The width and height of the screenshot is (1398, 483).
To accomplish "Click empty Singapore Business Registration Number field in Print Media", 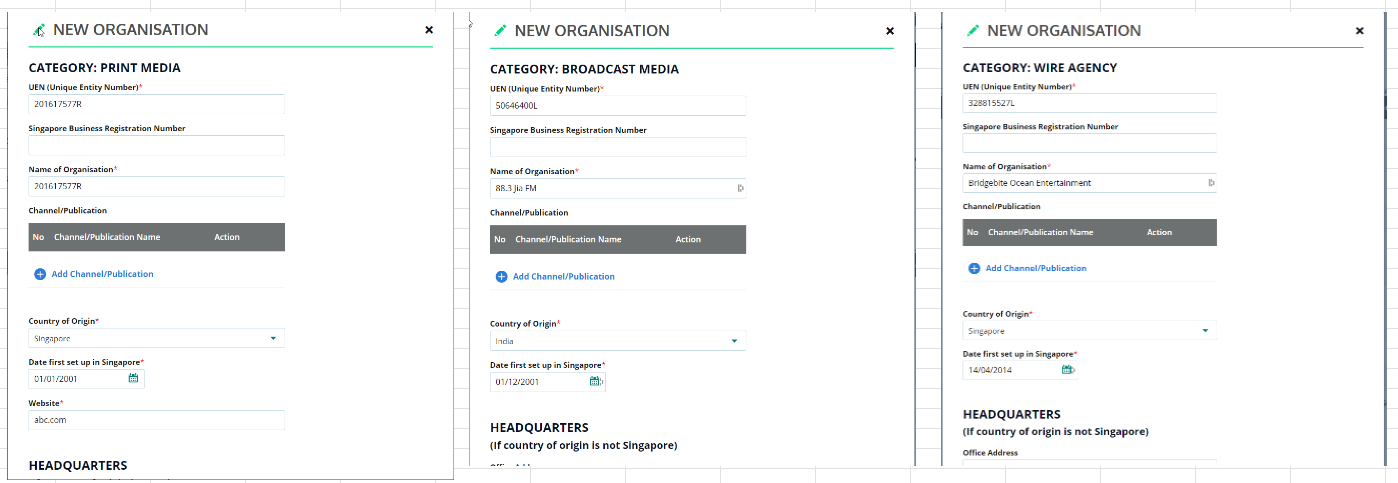I will [x=156, y=146].
